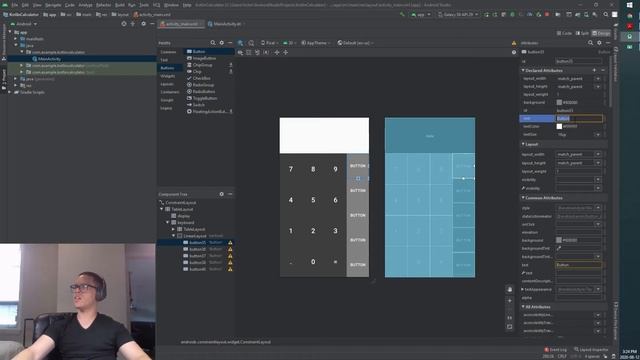Screen dimensions: 640x360
Task: Open the Help menu
Action: [x=187, y=5]
